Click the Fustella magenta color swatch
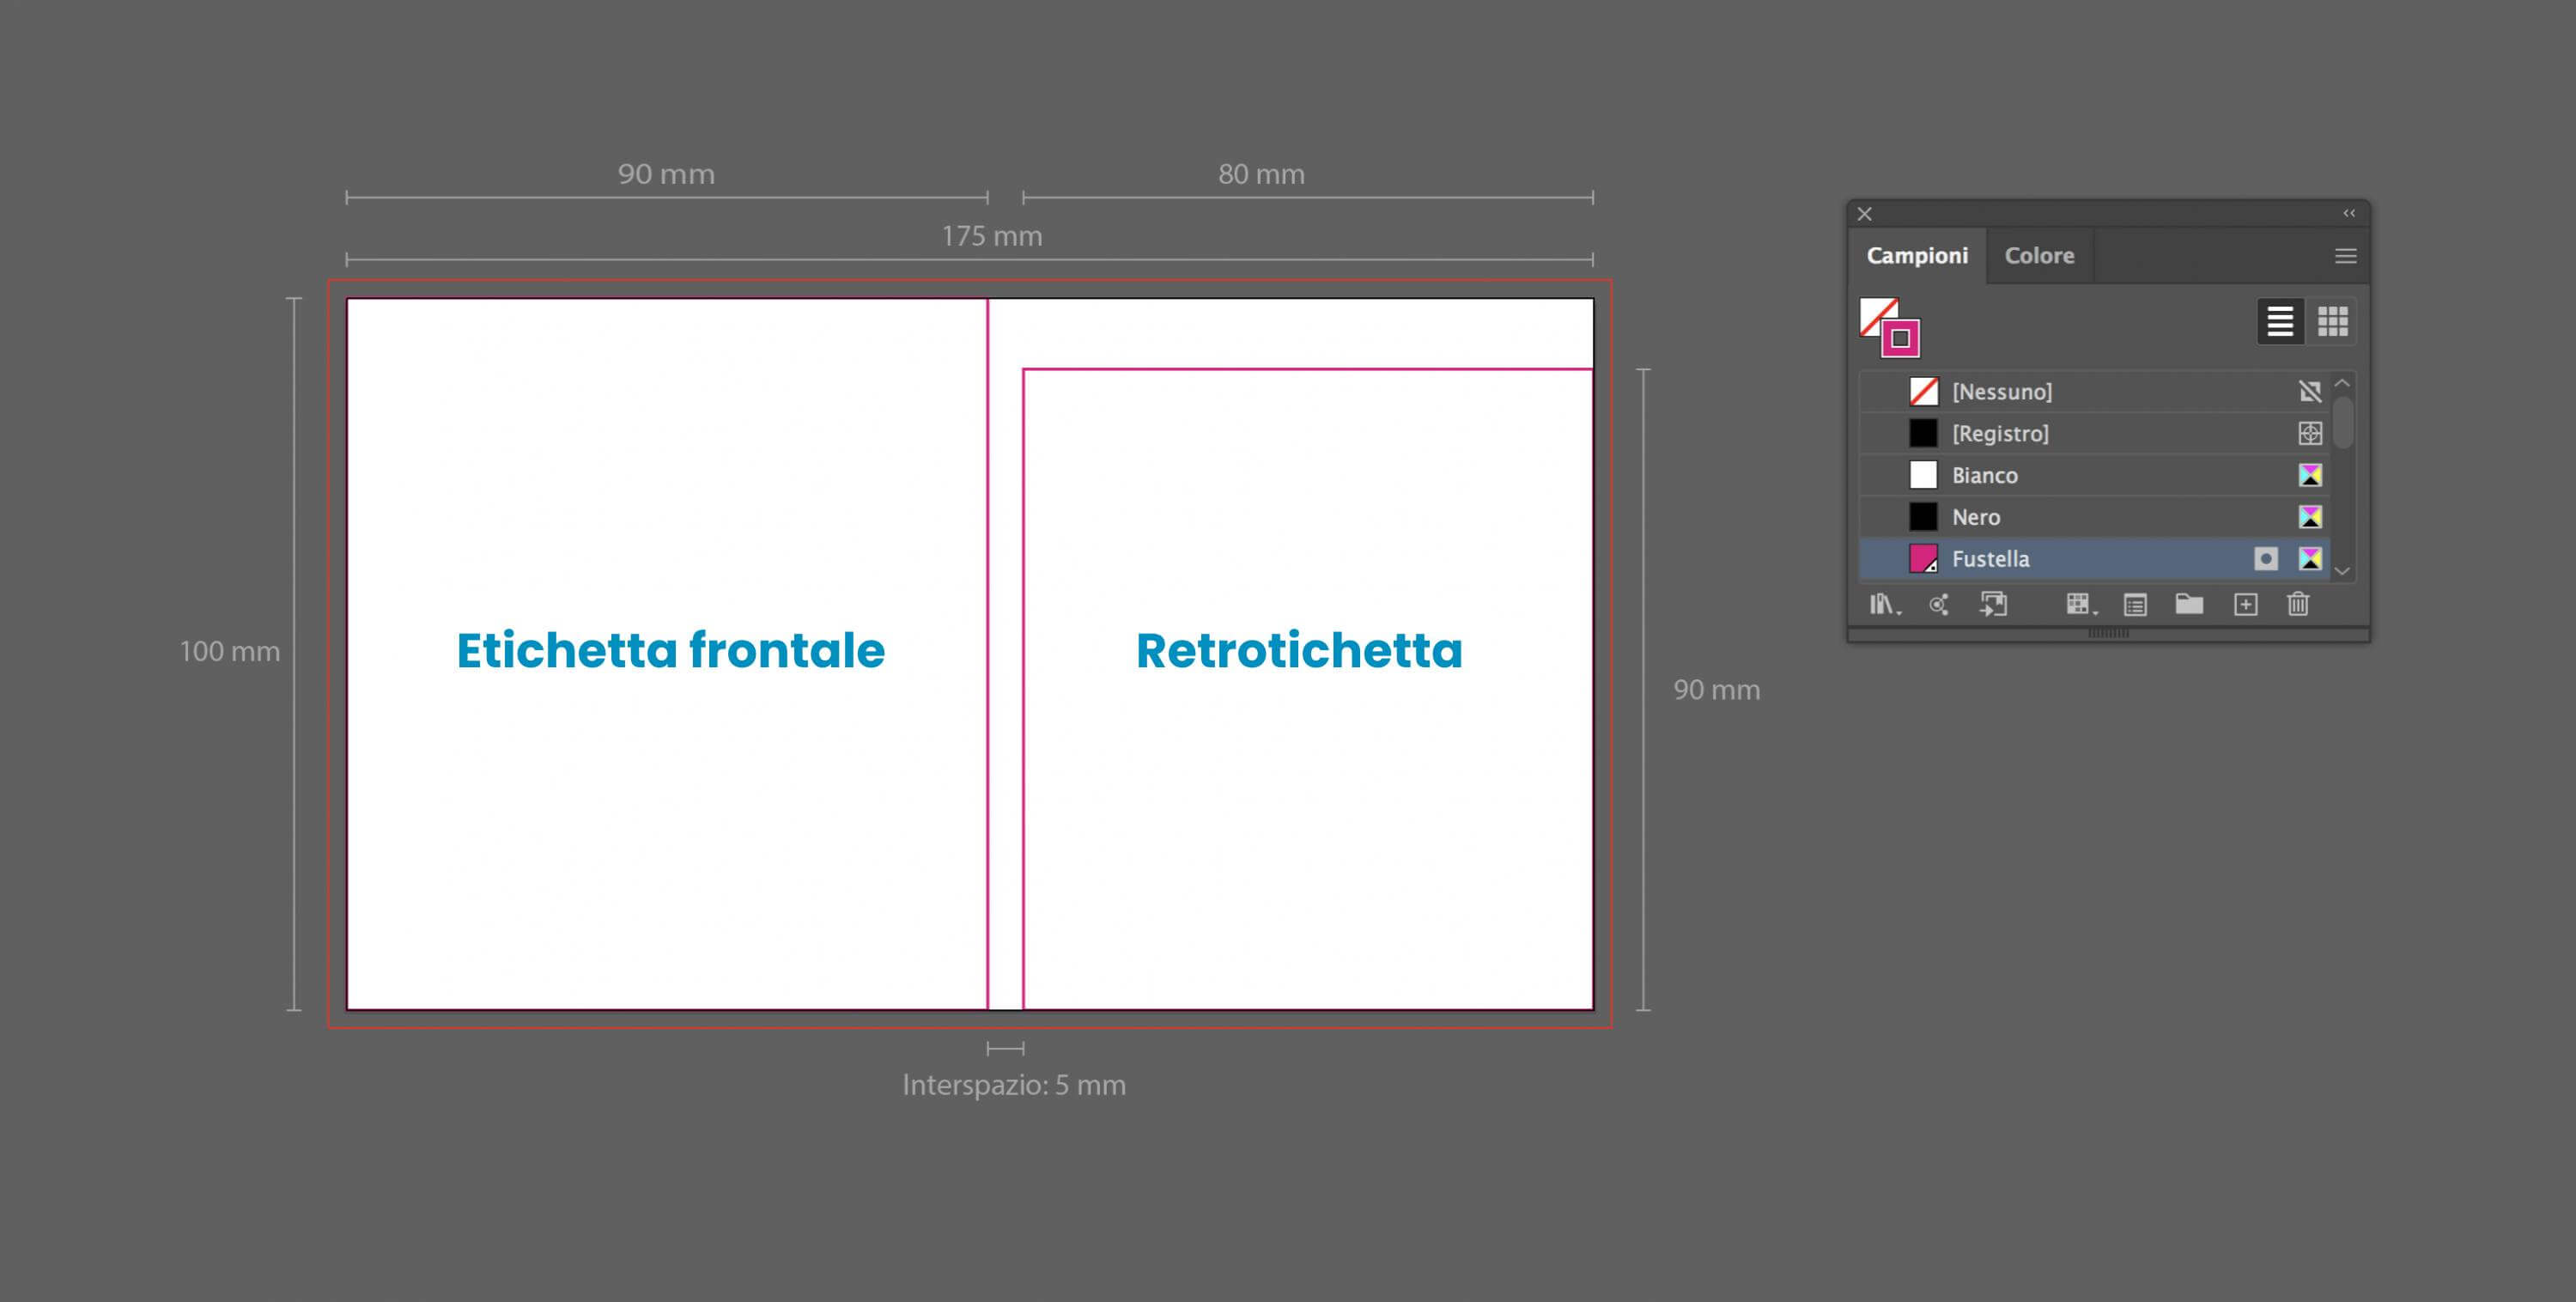Viewport: 2576px width, 1302px height. pyautogui.click(x=1923, y=559)
